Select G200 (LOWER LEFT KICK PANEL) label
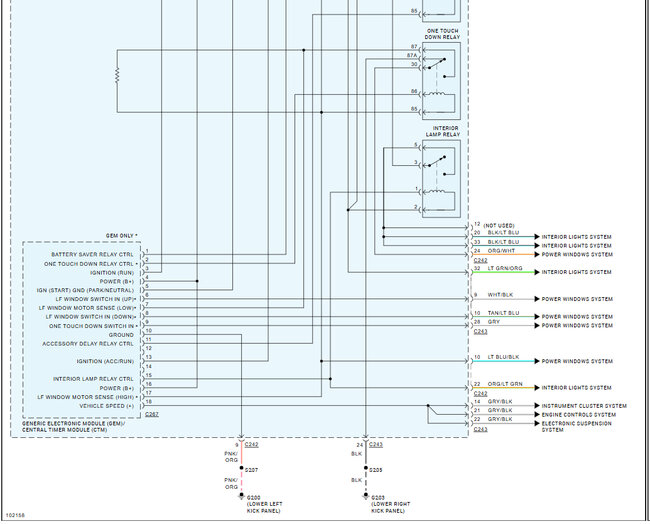Screen dimensions: 650x524 coord(264,504)
